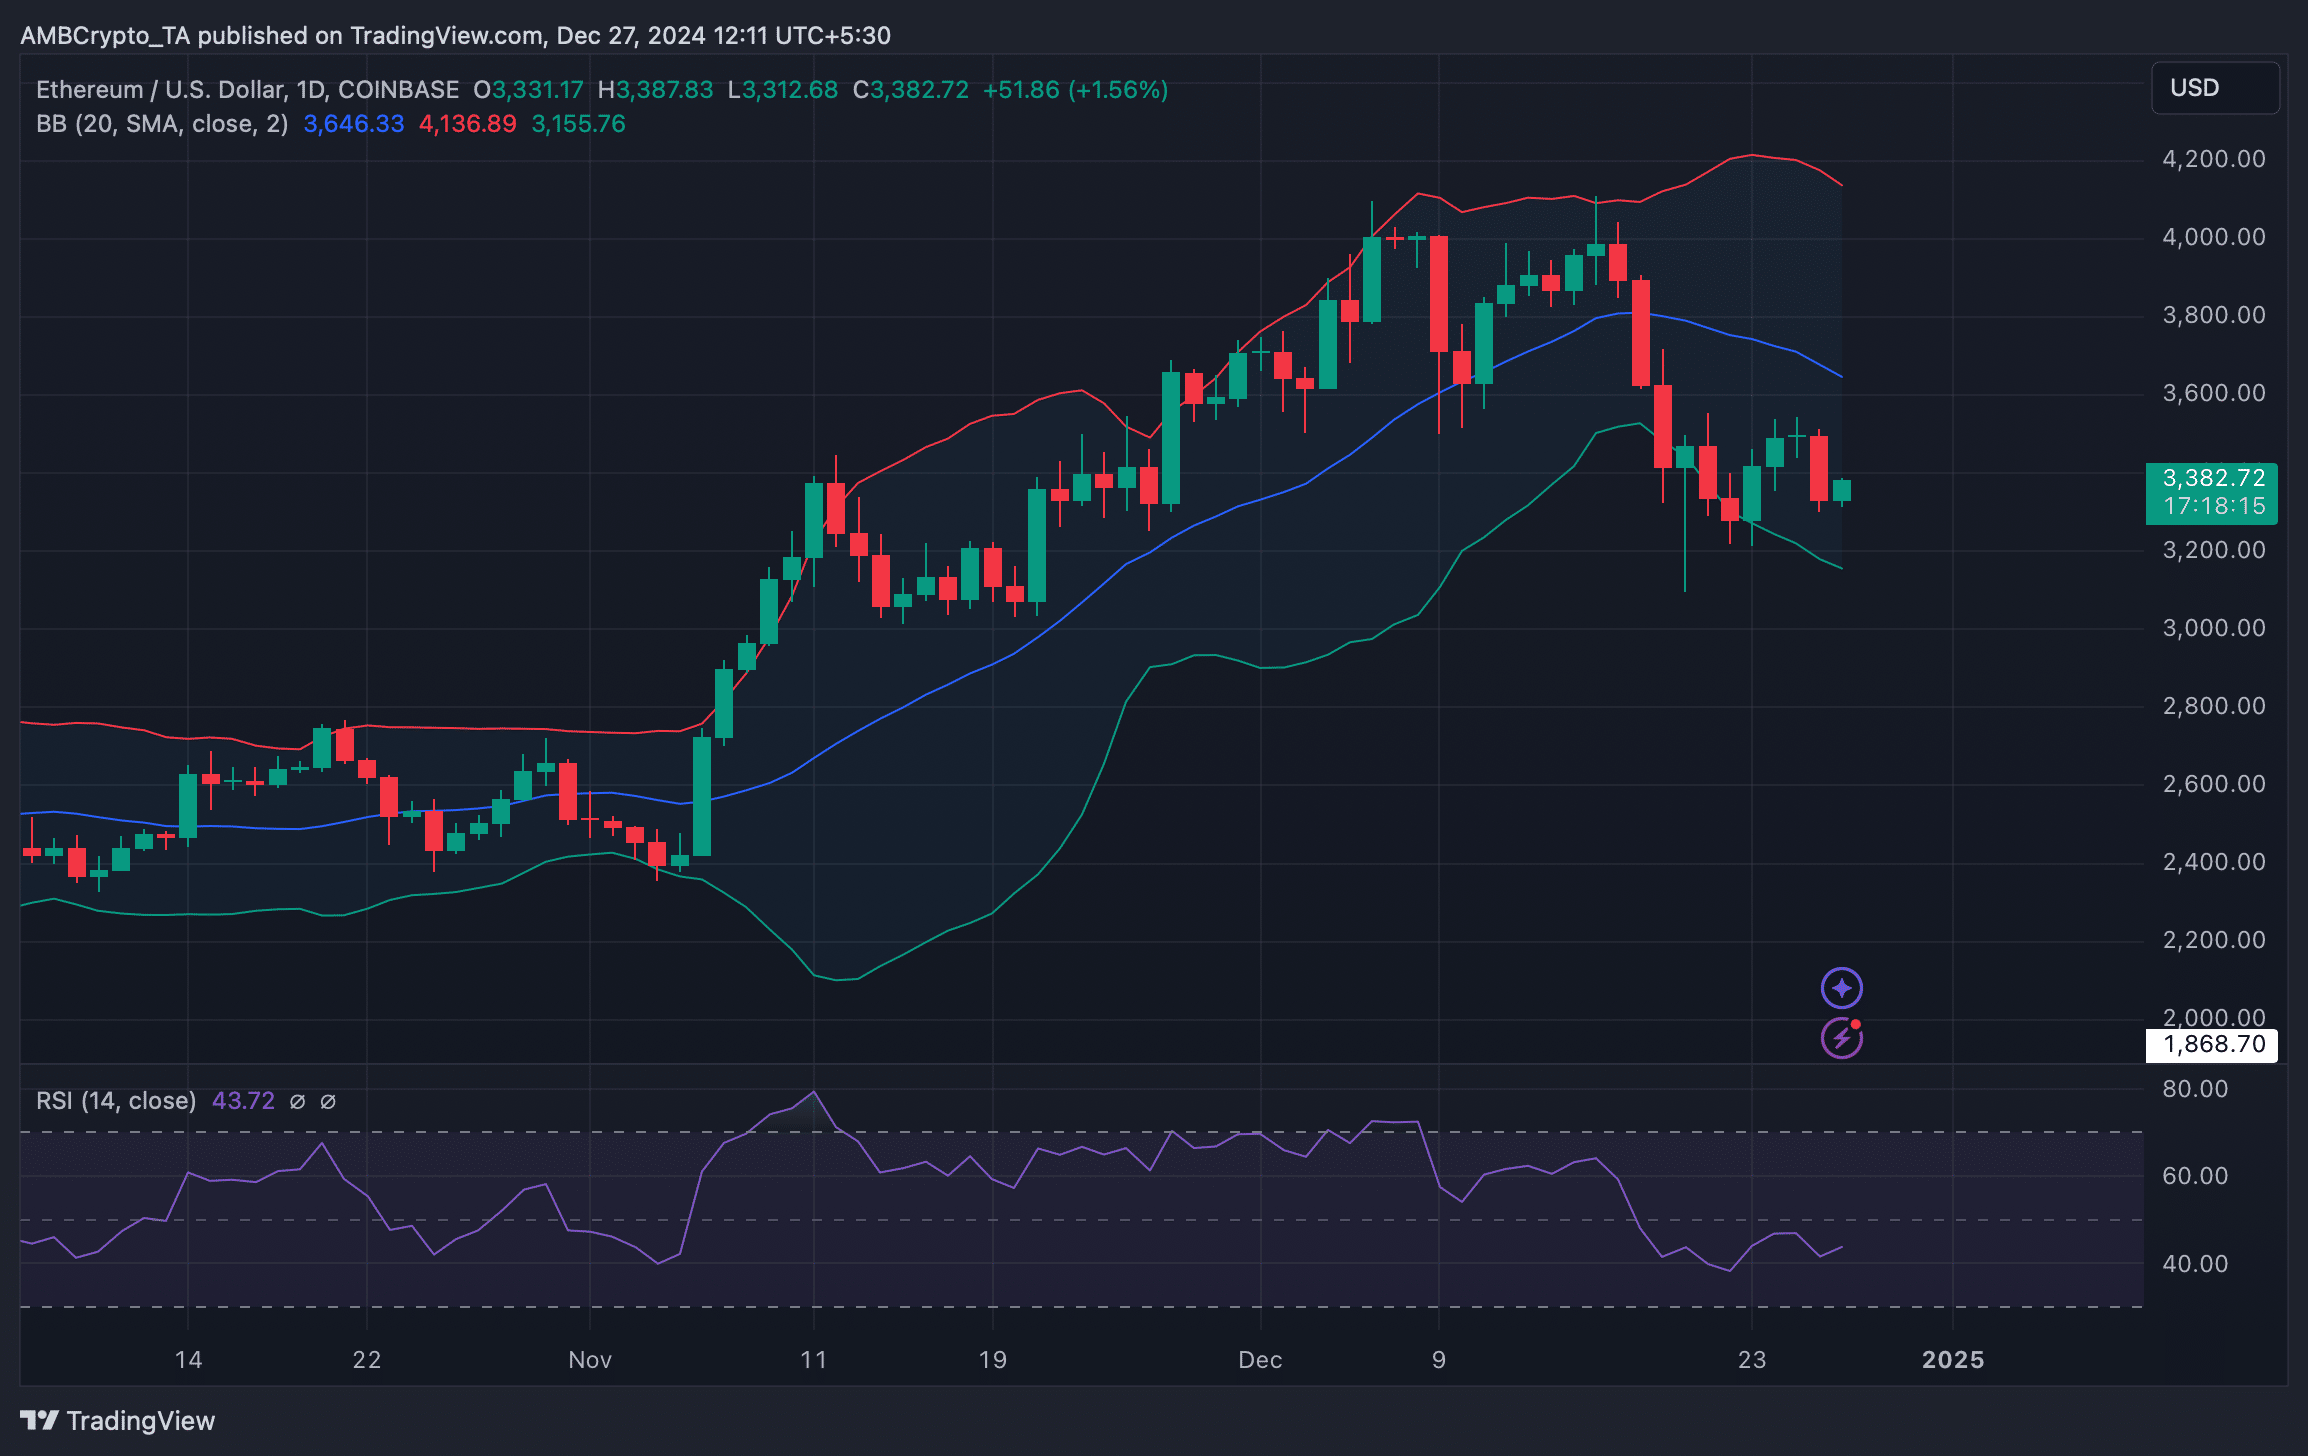The height and width of the screenshot is (1456, 2308).
Task: Click the 3,200.00 price axis label
Action: point(2214,550)
